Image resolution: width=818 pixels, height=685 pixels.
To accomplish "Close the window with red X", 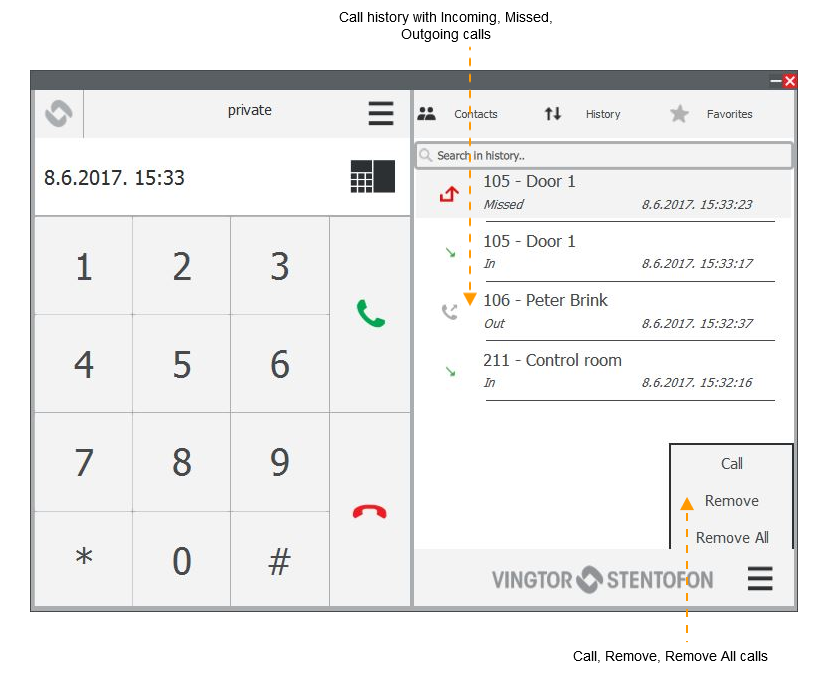I will [x=789, y=81].
